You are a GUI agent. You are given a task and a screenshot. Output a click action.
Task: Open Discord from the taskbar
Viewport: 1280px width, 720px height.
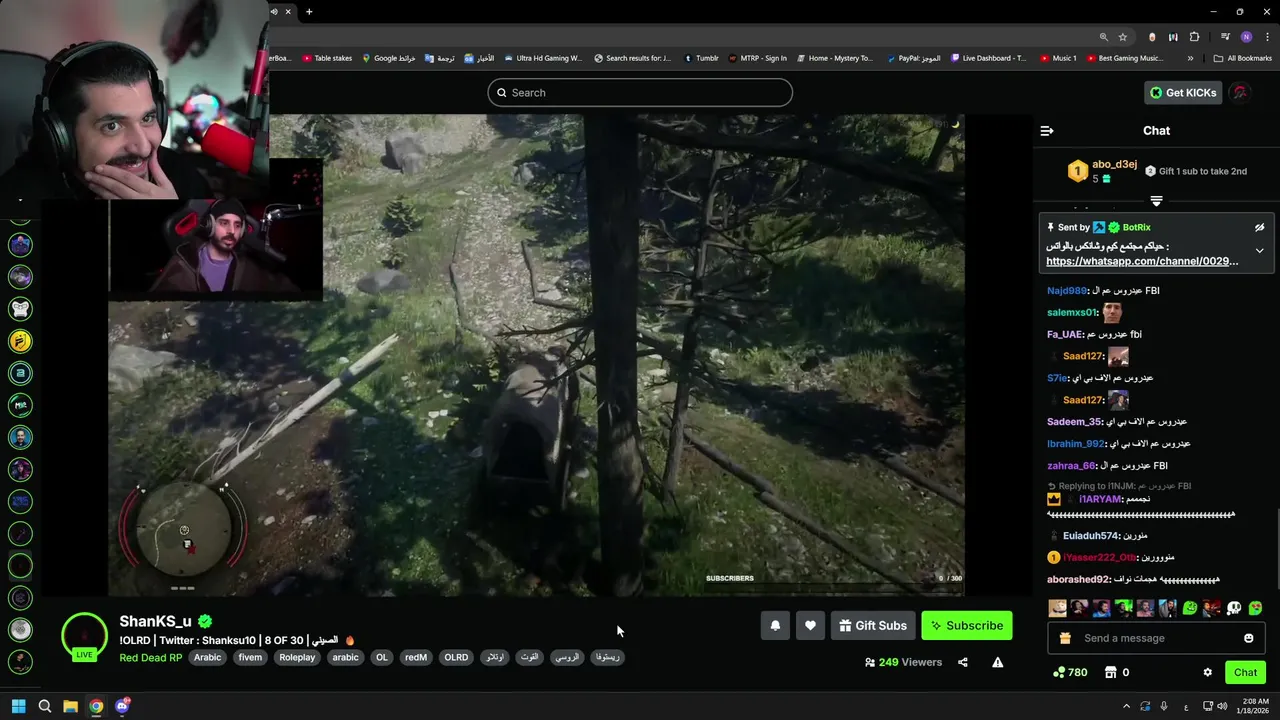coord(122,706)
